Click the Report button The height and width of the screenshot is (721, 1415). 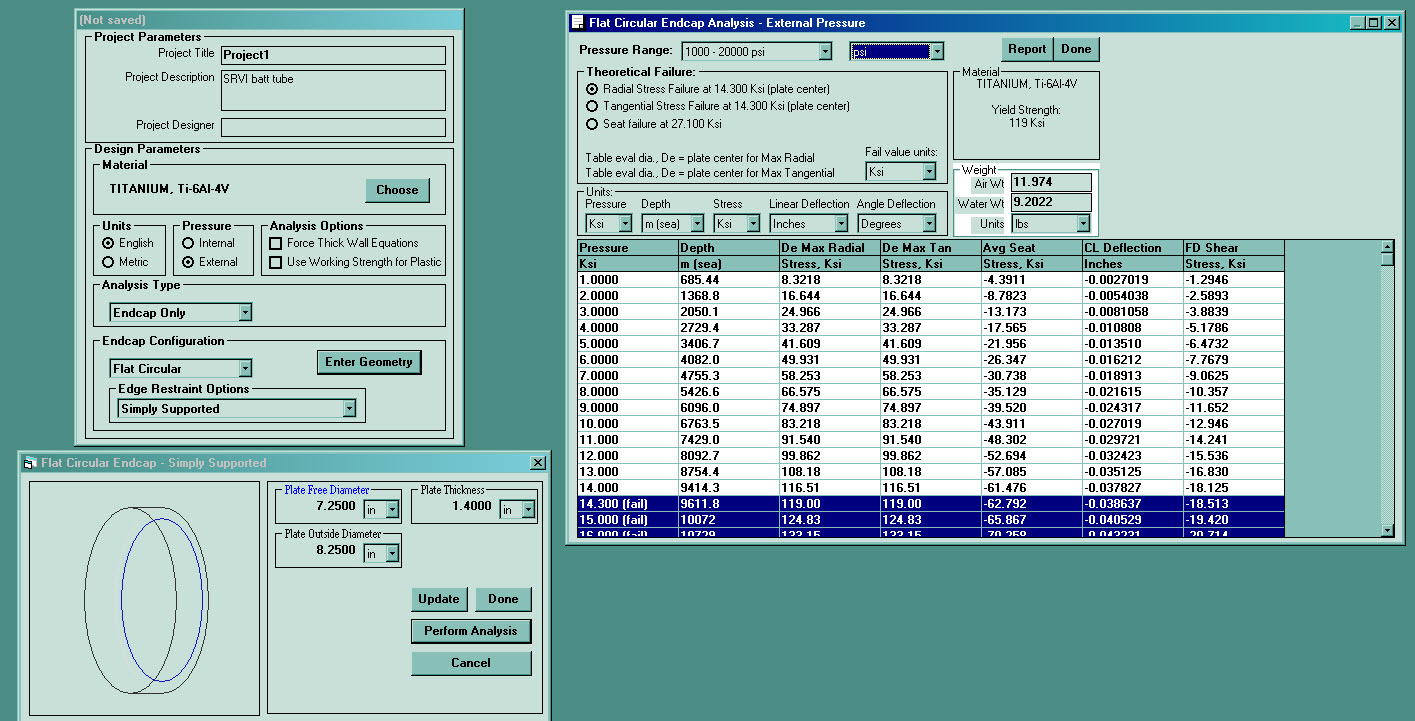point(1027,49)
